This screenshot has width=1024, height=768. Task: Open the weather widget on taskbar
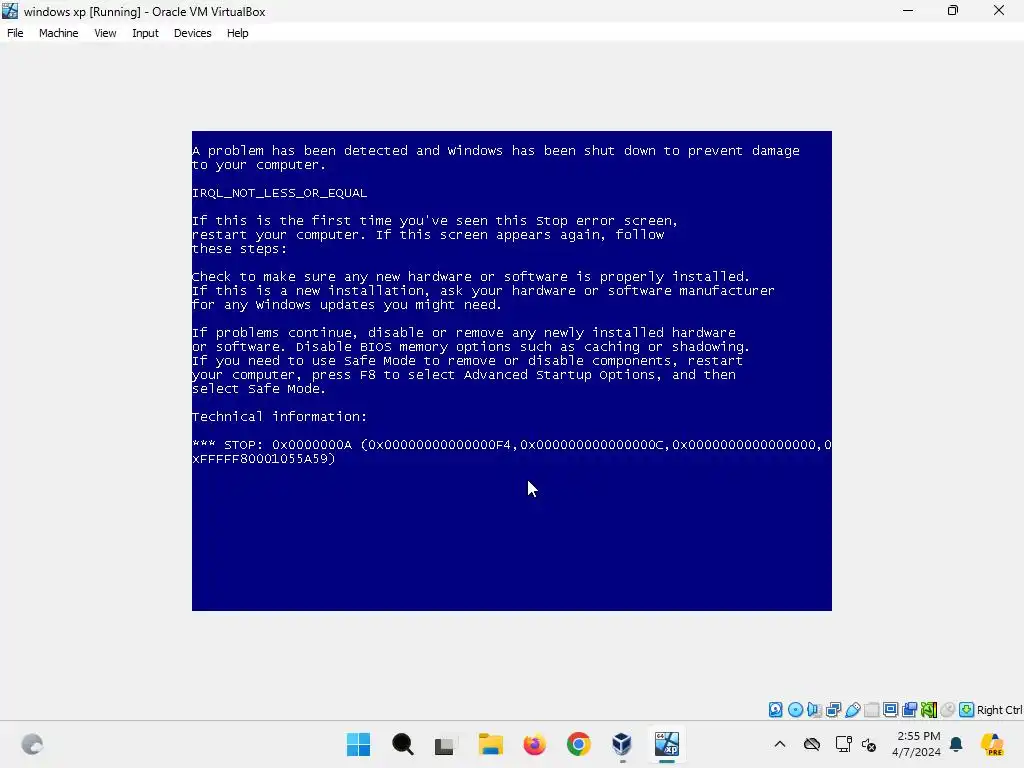[x=32, y=744]
